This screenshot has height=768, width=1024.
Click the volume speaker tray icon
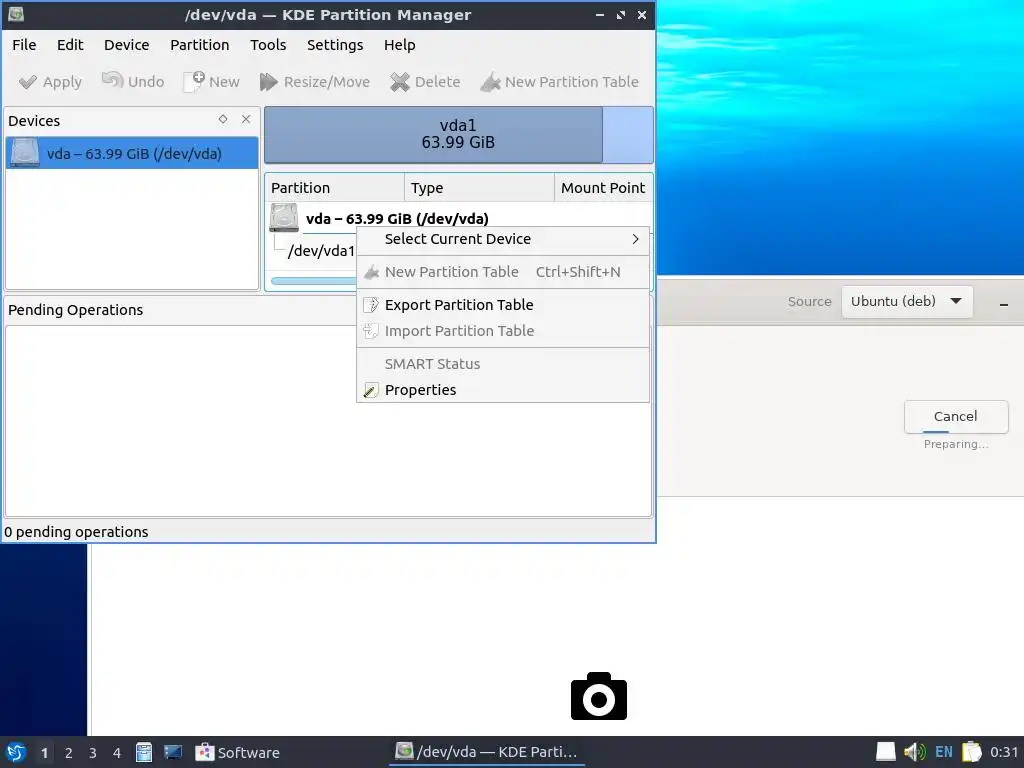pyautogui.click(x=914, y=752)
